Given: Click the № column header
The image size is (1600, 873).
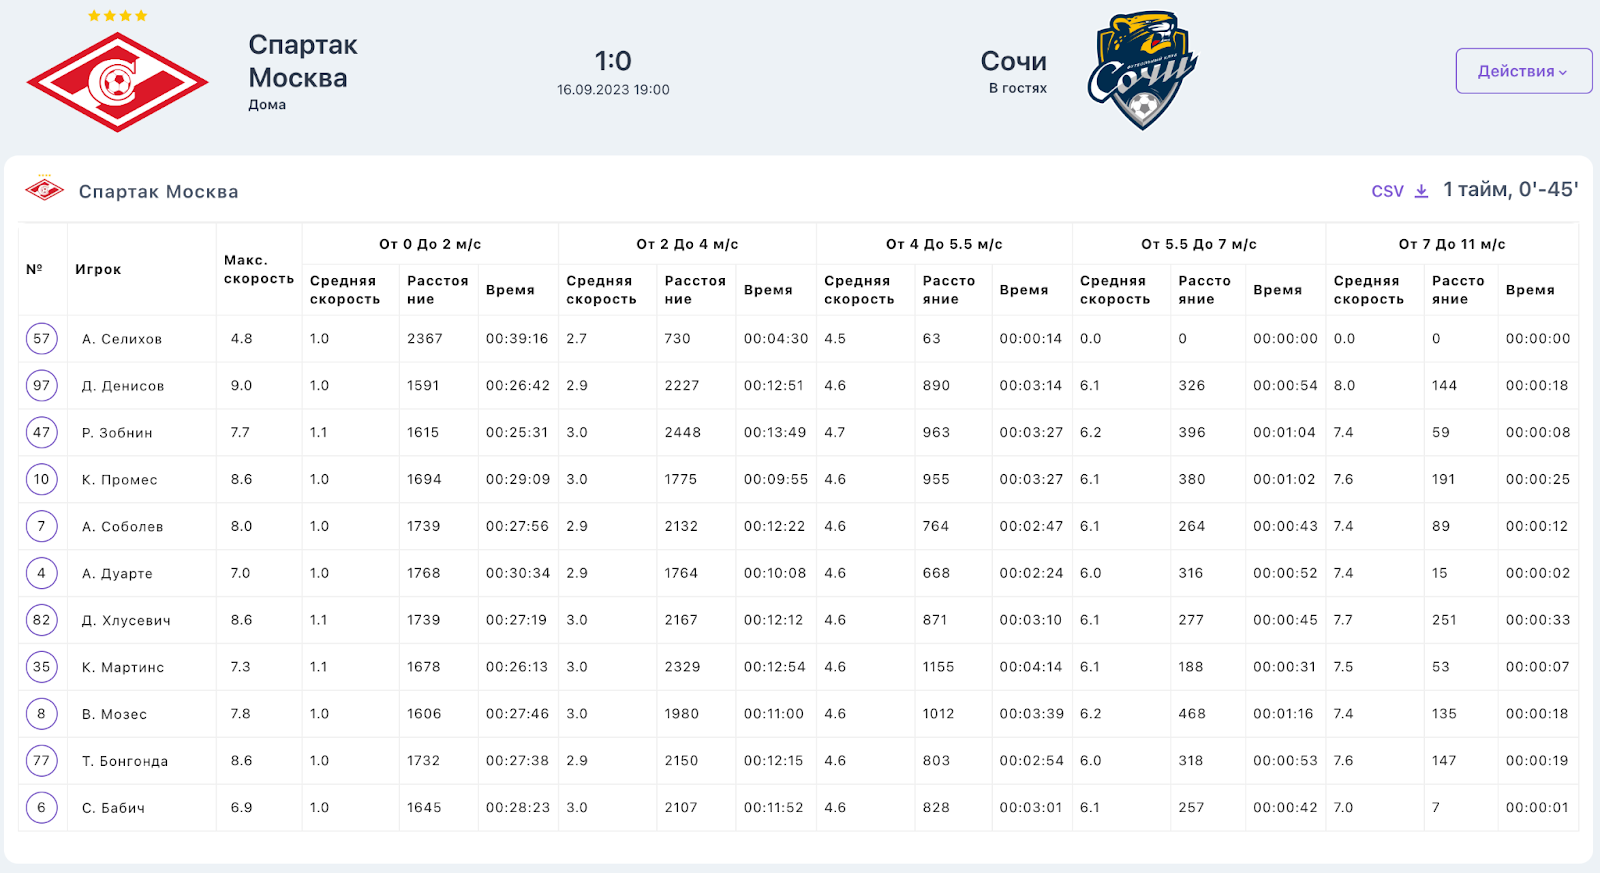Looking at the screenshot, I should click(x=34, y=269).
